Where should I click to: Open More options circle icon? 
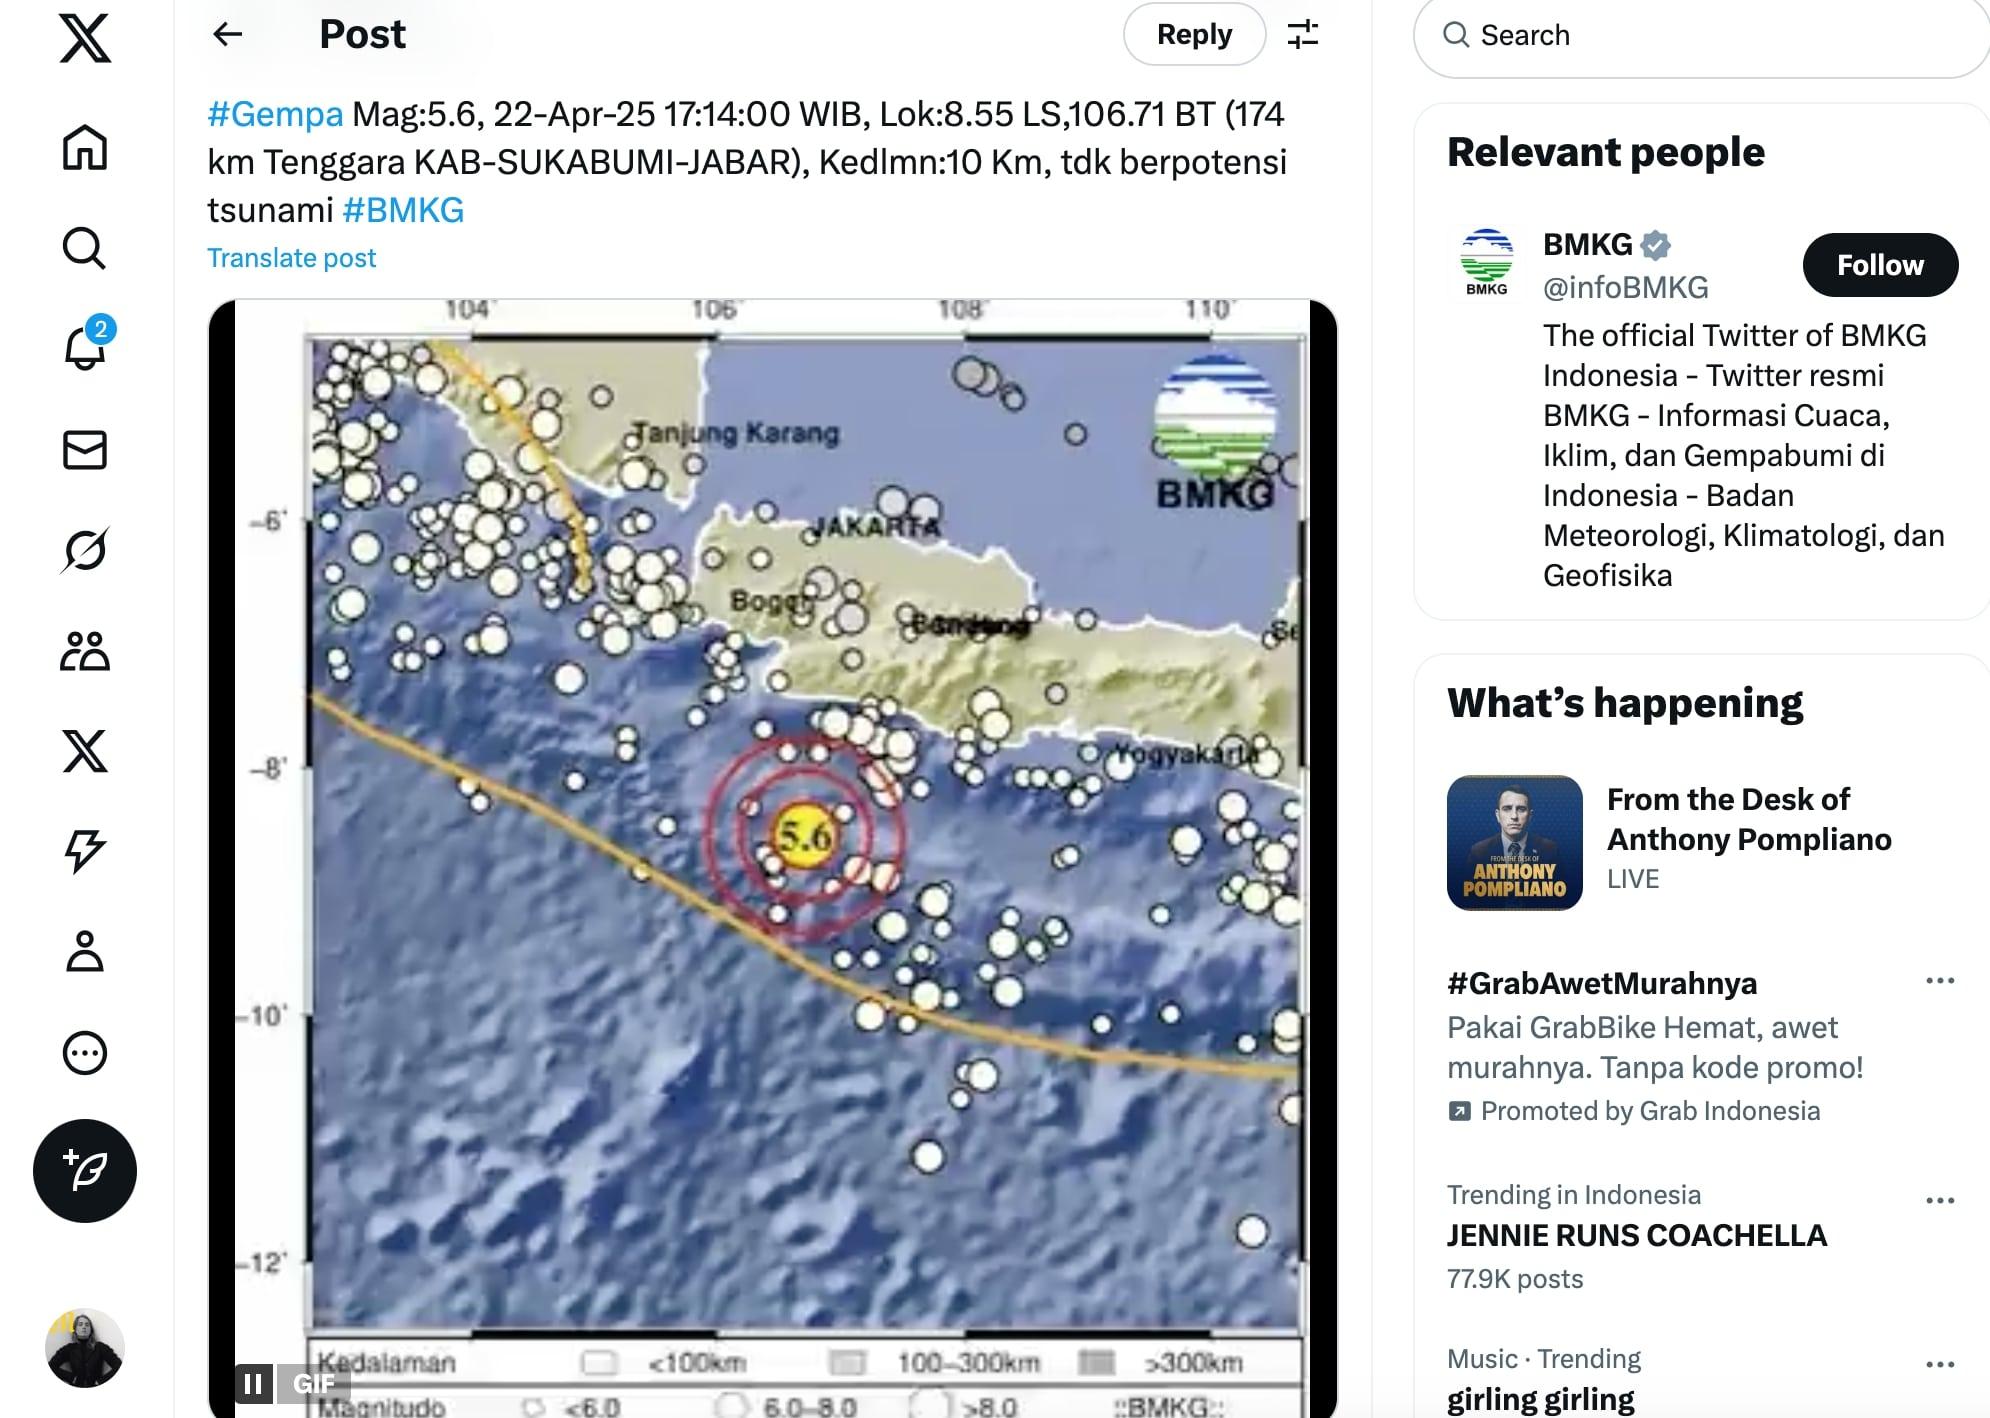click(85, 1052)
